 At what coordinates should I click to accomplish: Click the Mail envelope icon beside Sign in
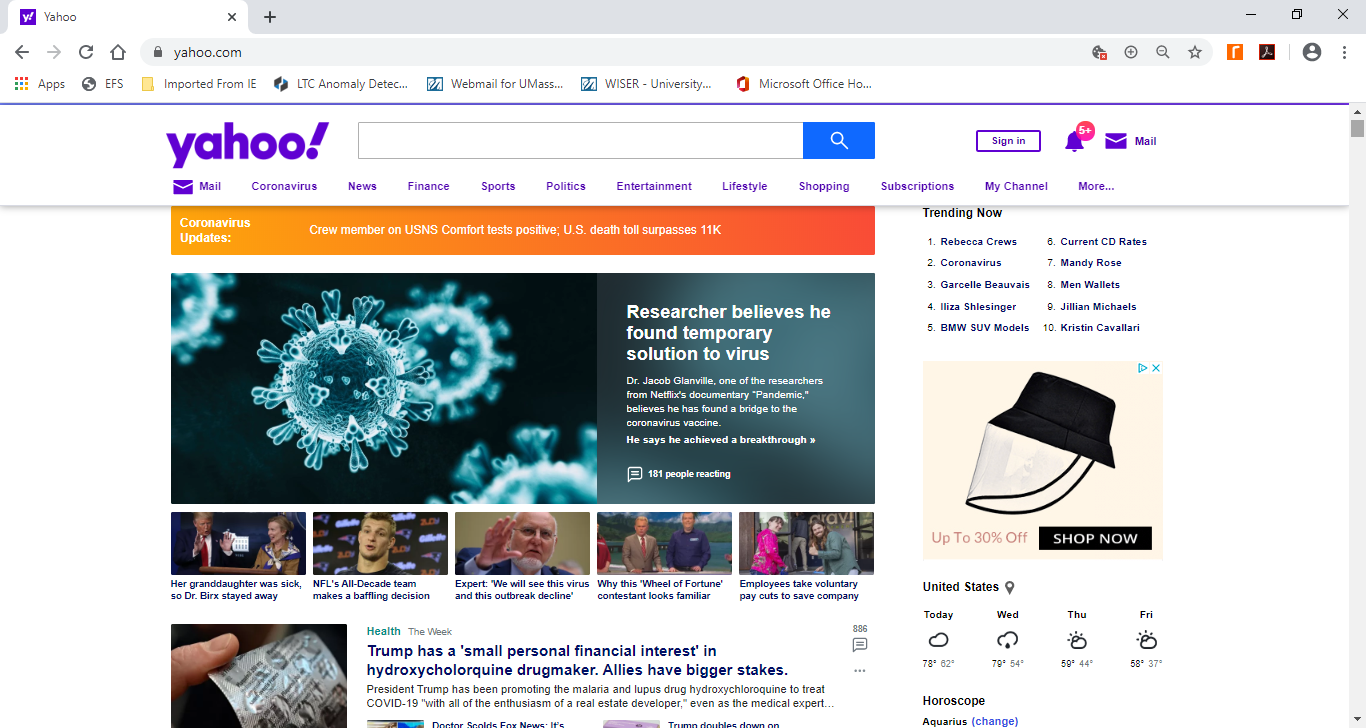pos(1116,141)
